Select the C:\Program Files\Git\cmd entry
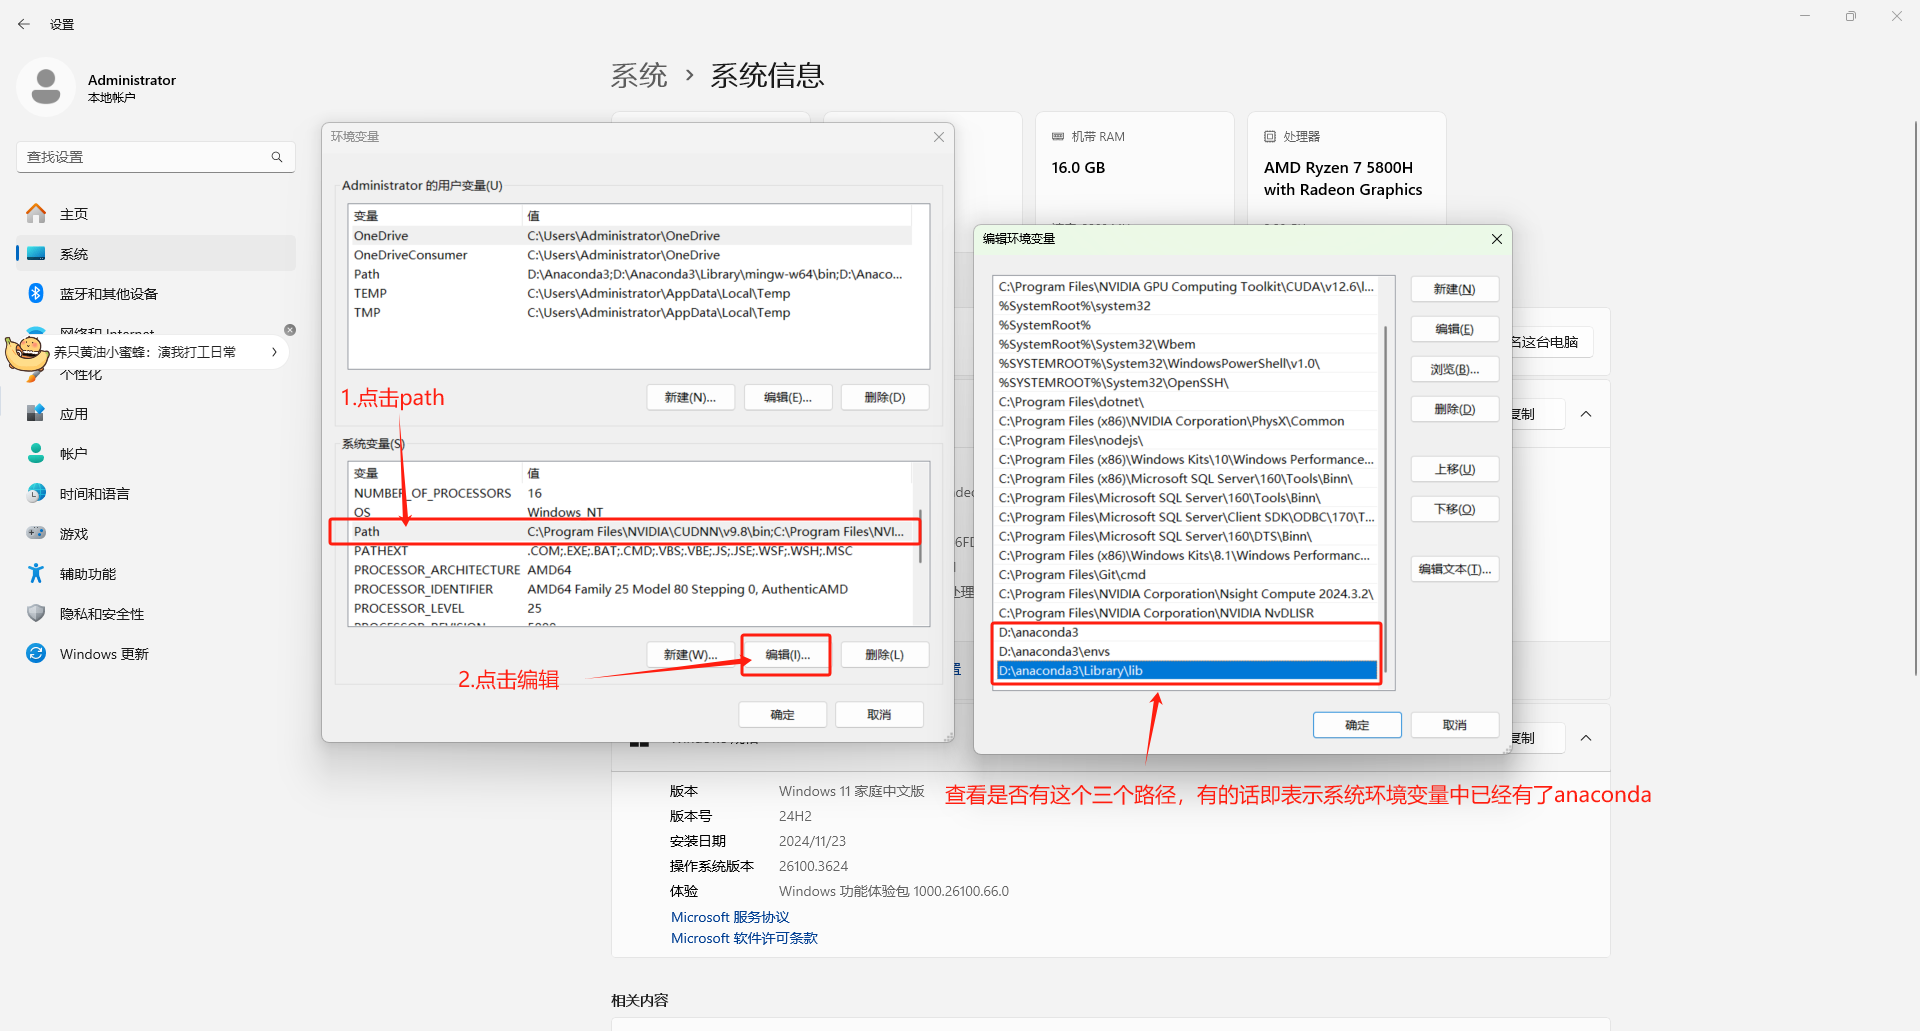This screenshot has height=1031, width=1920. tap(1187, 575)
